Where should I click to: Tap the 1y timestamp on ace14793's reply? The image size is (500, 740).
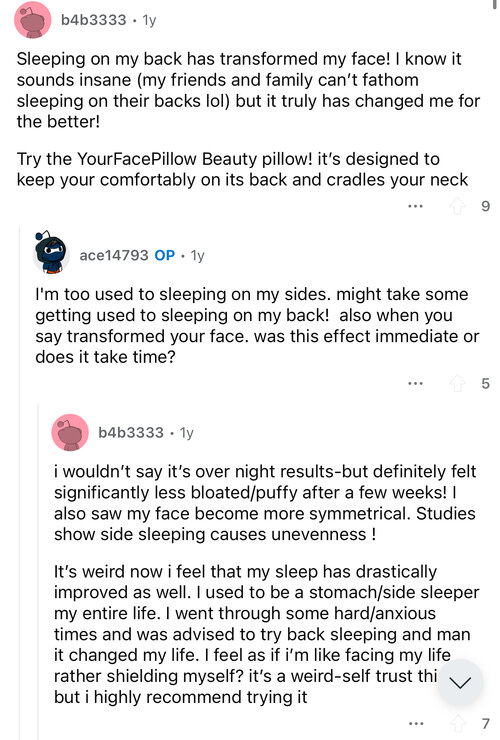pos(197,255)
